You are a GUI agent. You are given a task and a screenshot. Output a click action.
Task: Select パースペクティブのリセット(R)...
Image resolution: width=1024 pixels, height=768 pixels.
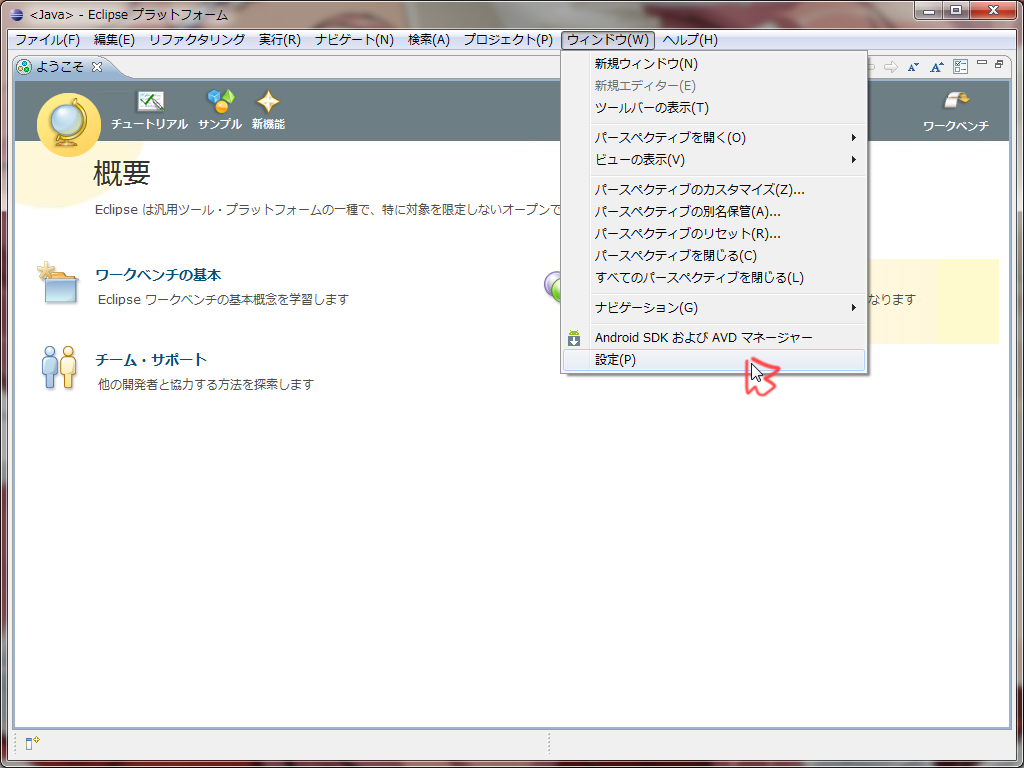pyautogui.click(x=714, y=234)
